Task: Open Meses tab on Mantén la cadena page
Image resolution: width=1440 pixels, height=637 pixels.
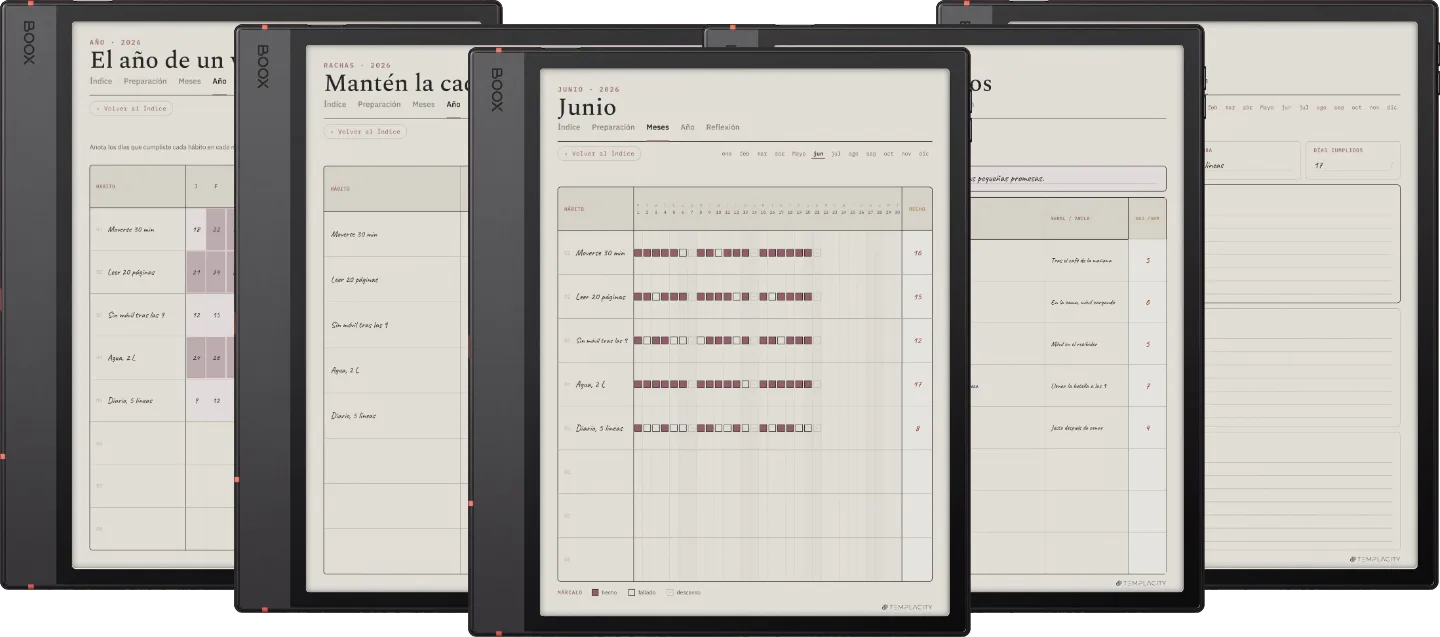Action: (424, 104)
